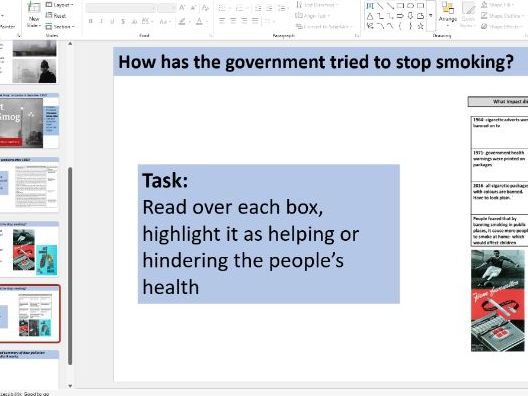Select the star shape
This screenshot has width=528, height=396.
coord(420,26)
